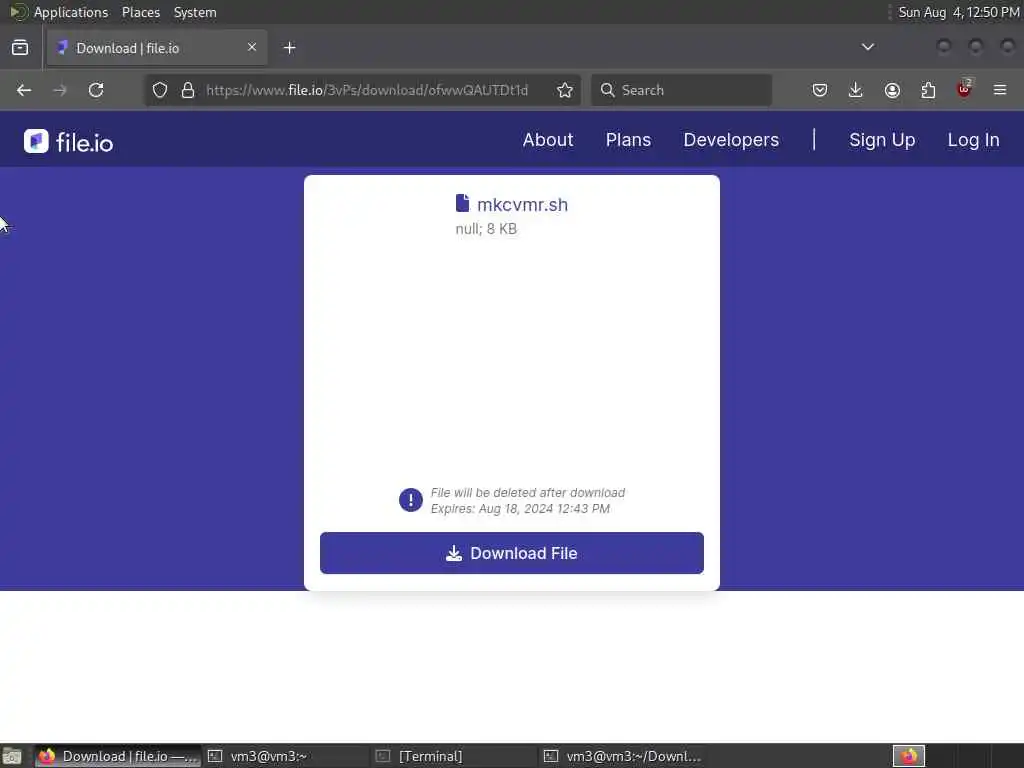Screen dimensions: 1024x768
Task: Click the clock showing Sun Aug 4
Action: 959,12
